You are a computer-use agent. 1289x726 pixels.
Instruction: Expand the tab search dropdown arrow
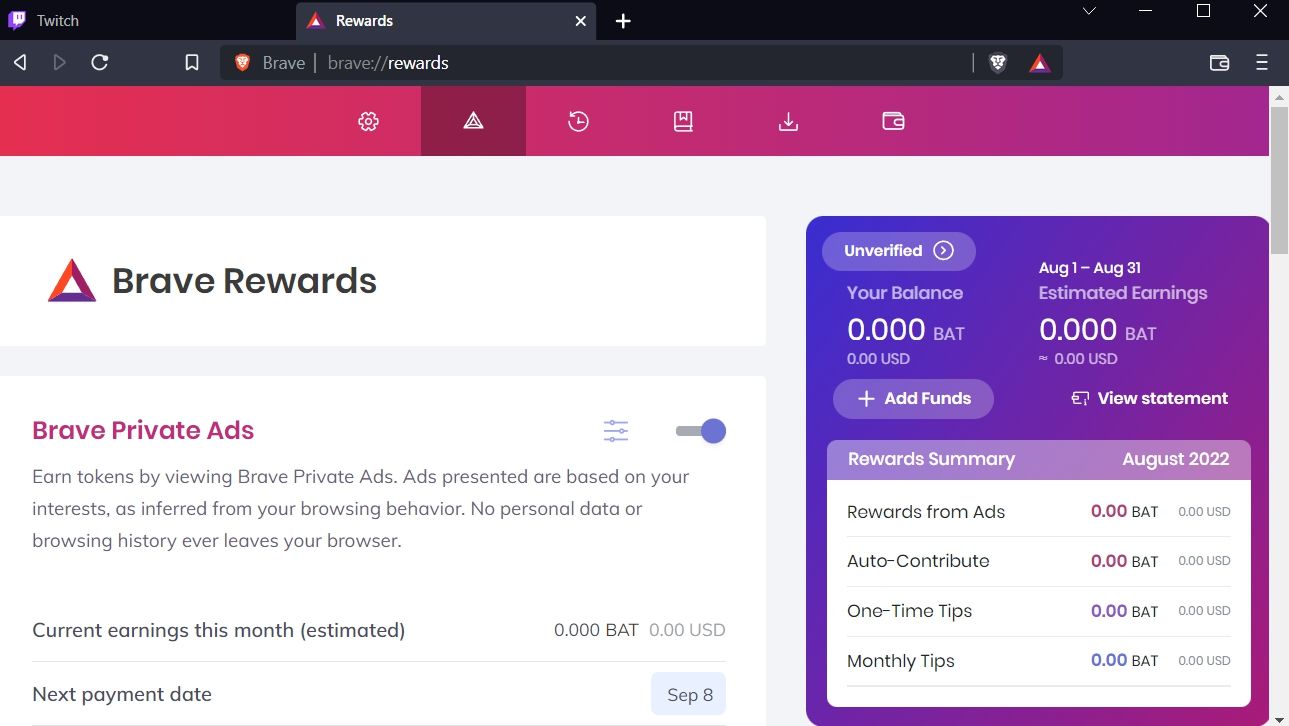click(x=1090, y=12)
